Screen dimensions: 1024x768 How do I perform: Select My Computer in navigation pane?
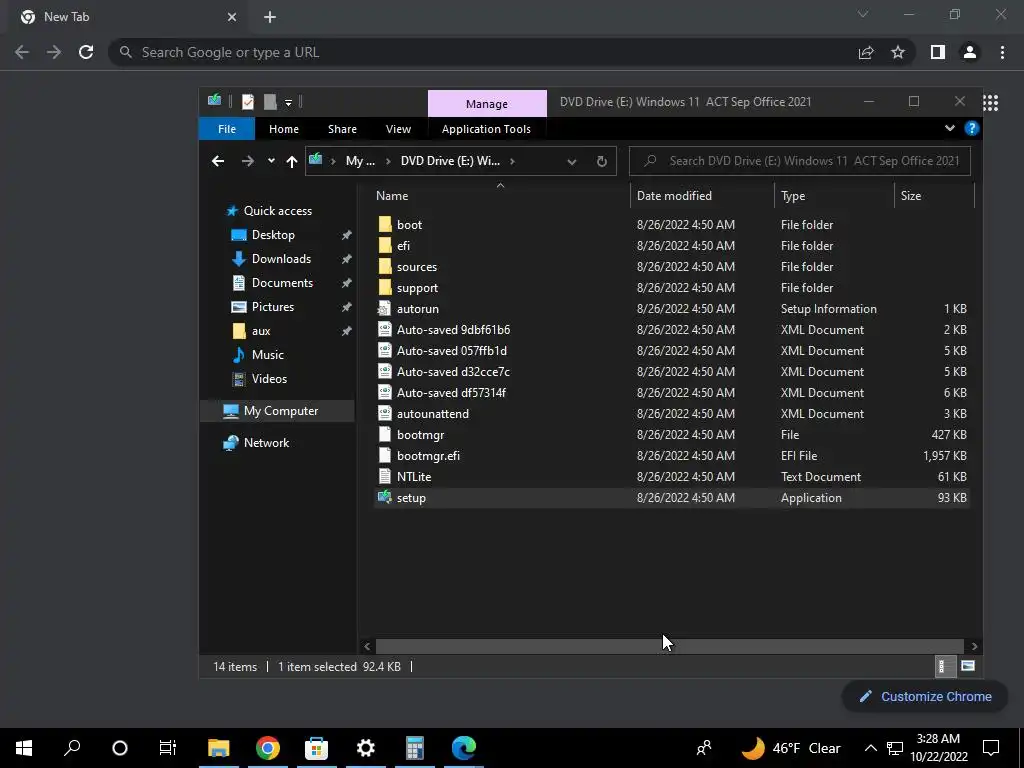click(280, 411)
